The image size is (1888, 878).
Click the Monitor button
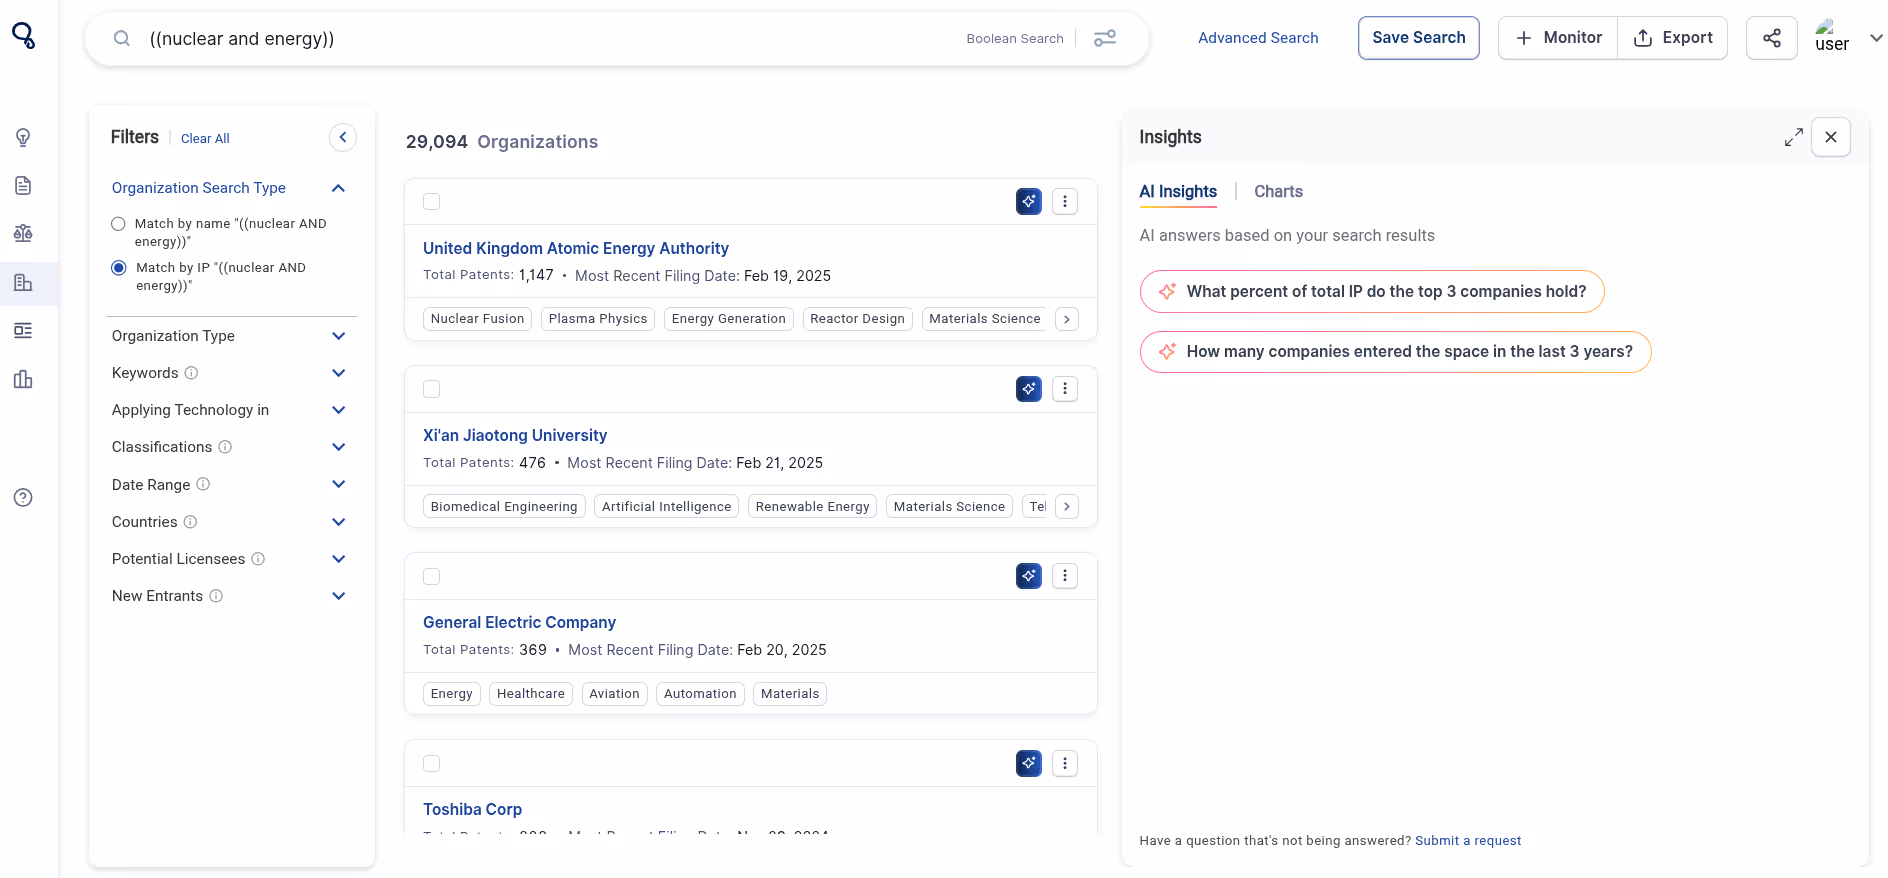click(1558, 38)
